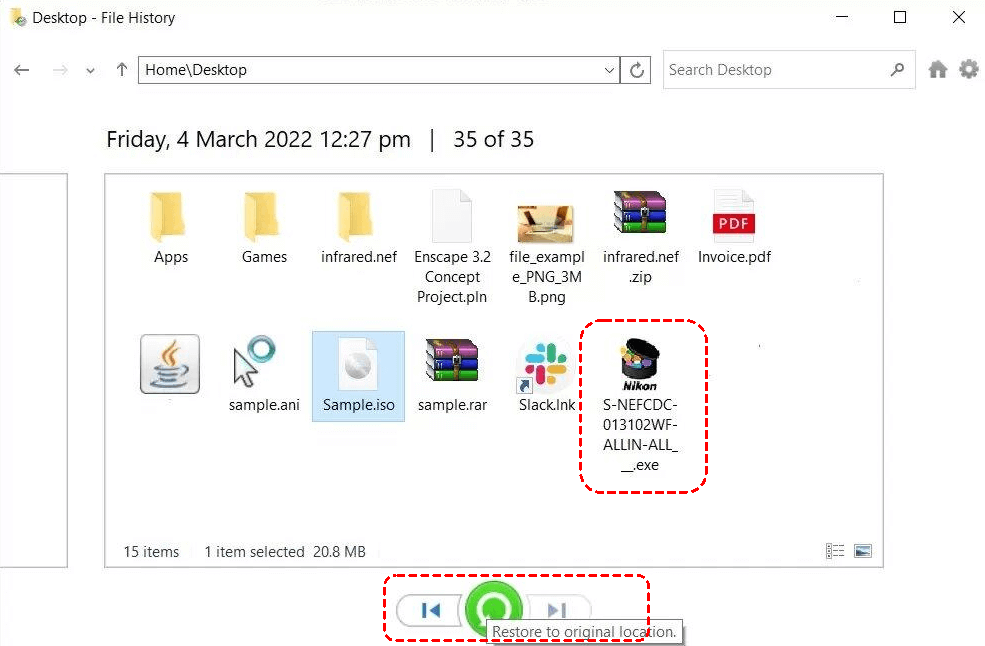
Task: Click the search magnifier icon
Action: pyautogui.click(x=898, y=69)
